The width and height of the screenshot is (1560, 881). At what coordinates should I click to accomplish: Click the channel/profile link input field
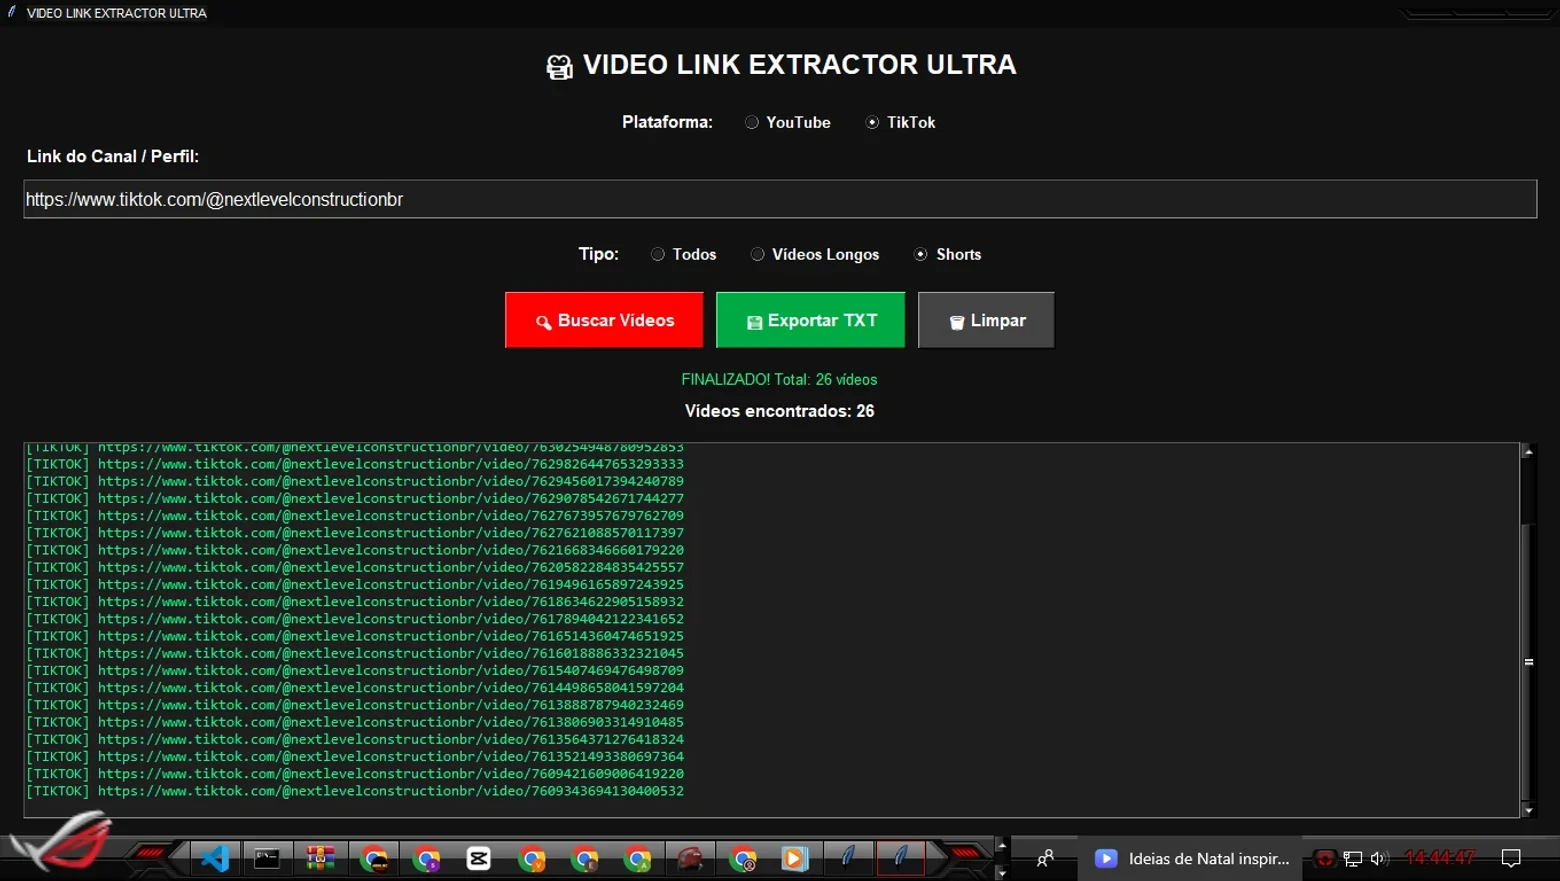780,199
